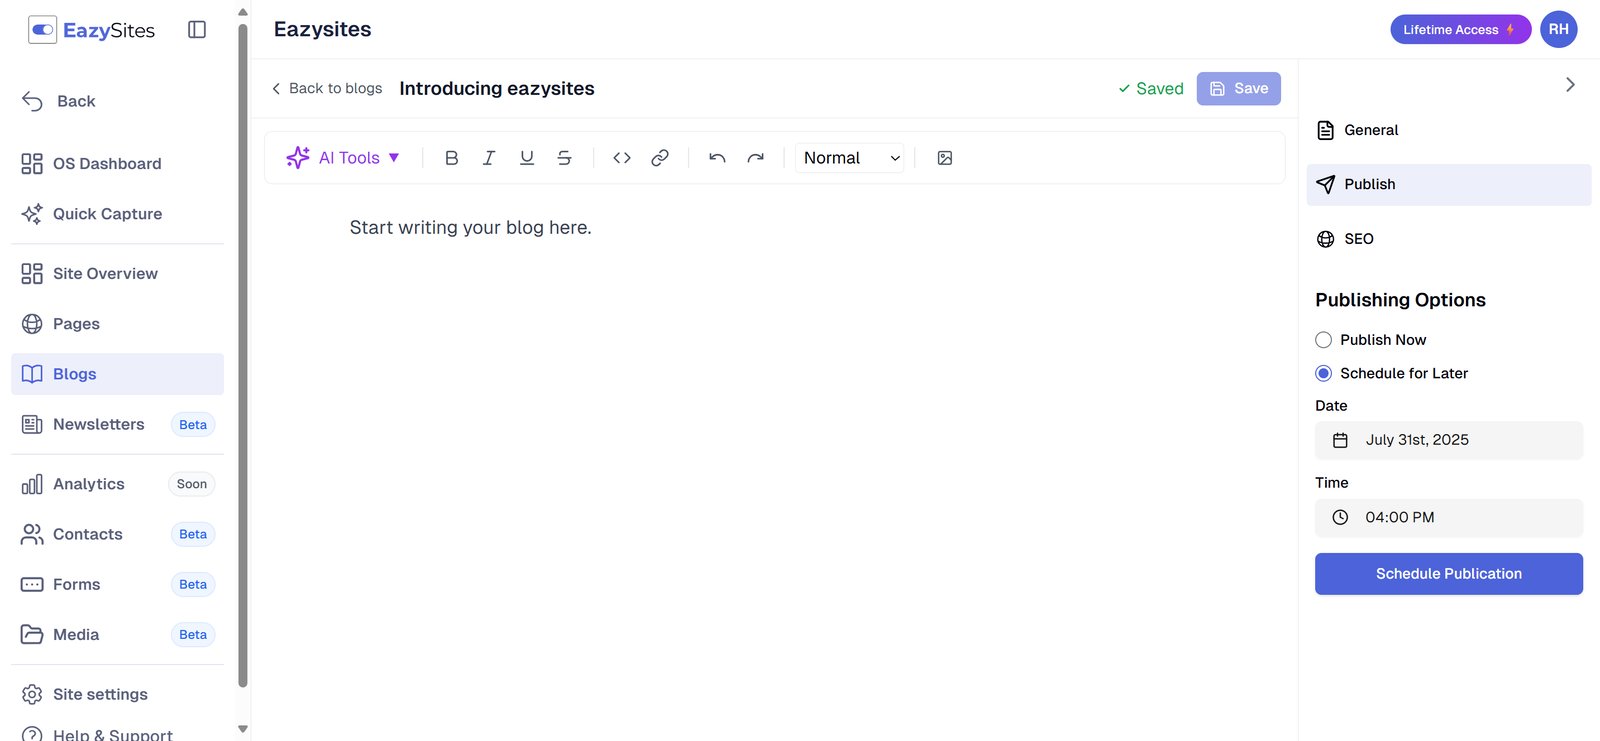Click the SEO globe icon
Viewport: 1600px width, 741px height.
pyautogui.click(x=1326, y=239)
